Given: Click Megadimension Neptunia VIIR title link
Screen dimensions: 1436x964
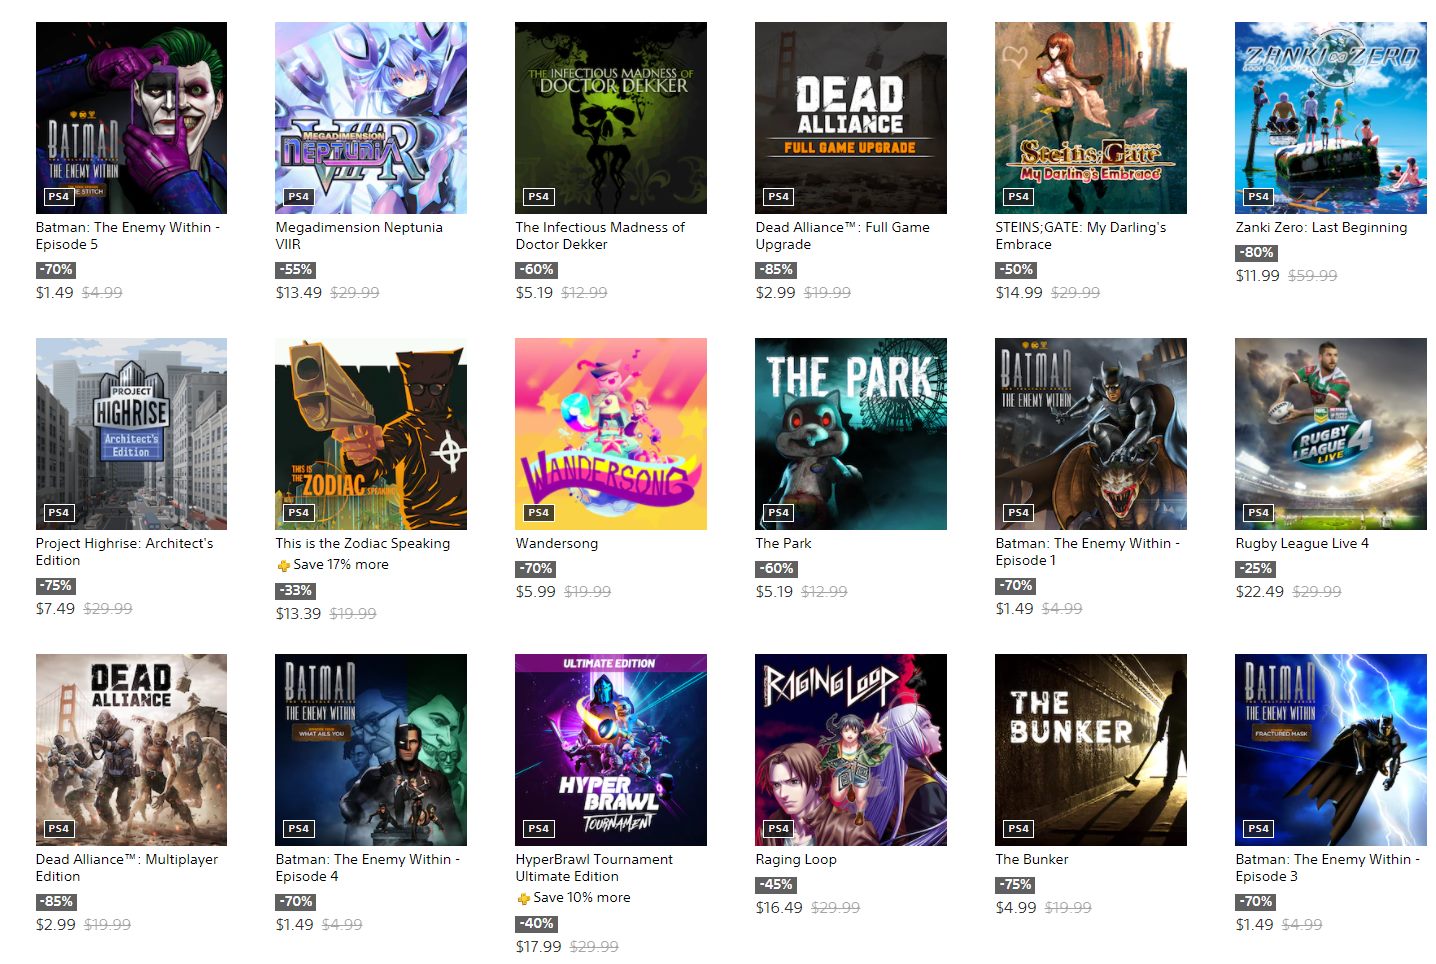Looking at the screenshot, I should (x=359, y=236).
